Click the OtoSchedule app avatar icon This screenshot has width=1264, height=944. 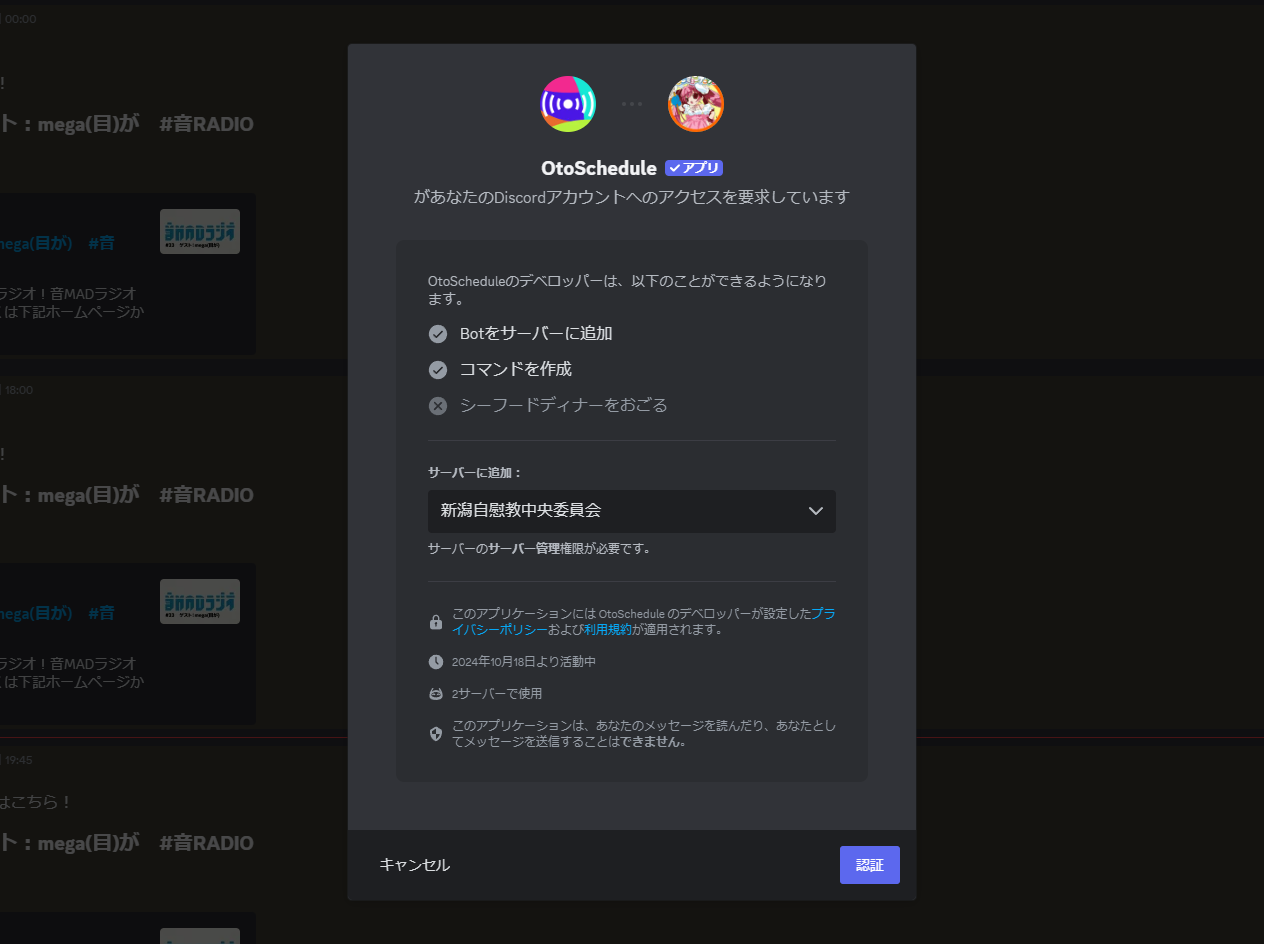coord(568,104)
